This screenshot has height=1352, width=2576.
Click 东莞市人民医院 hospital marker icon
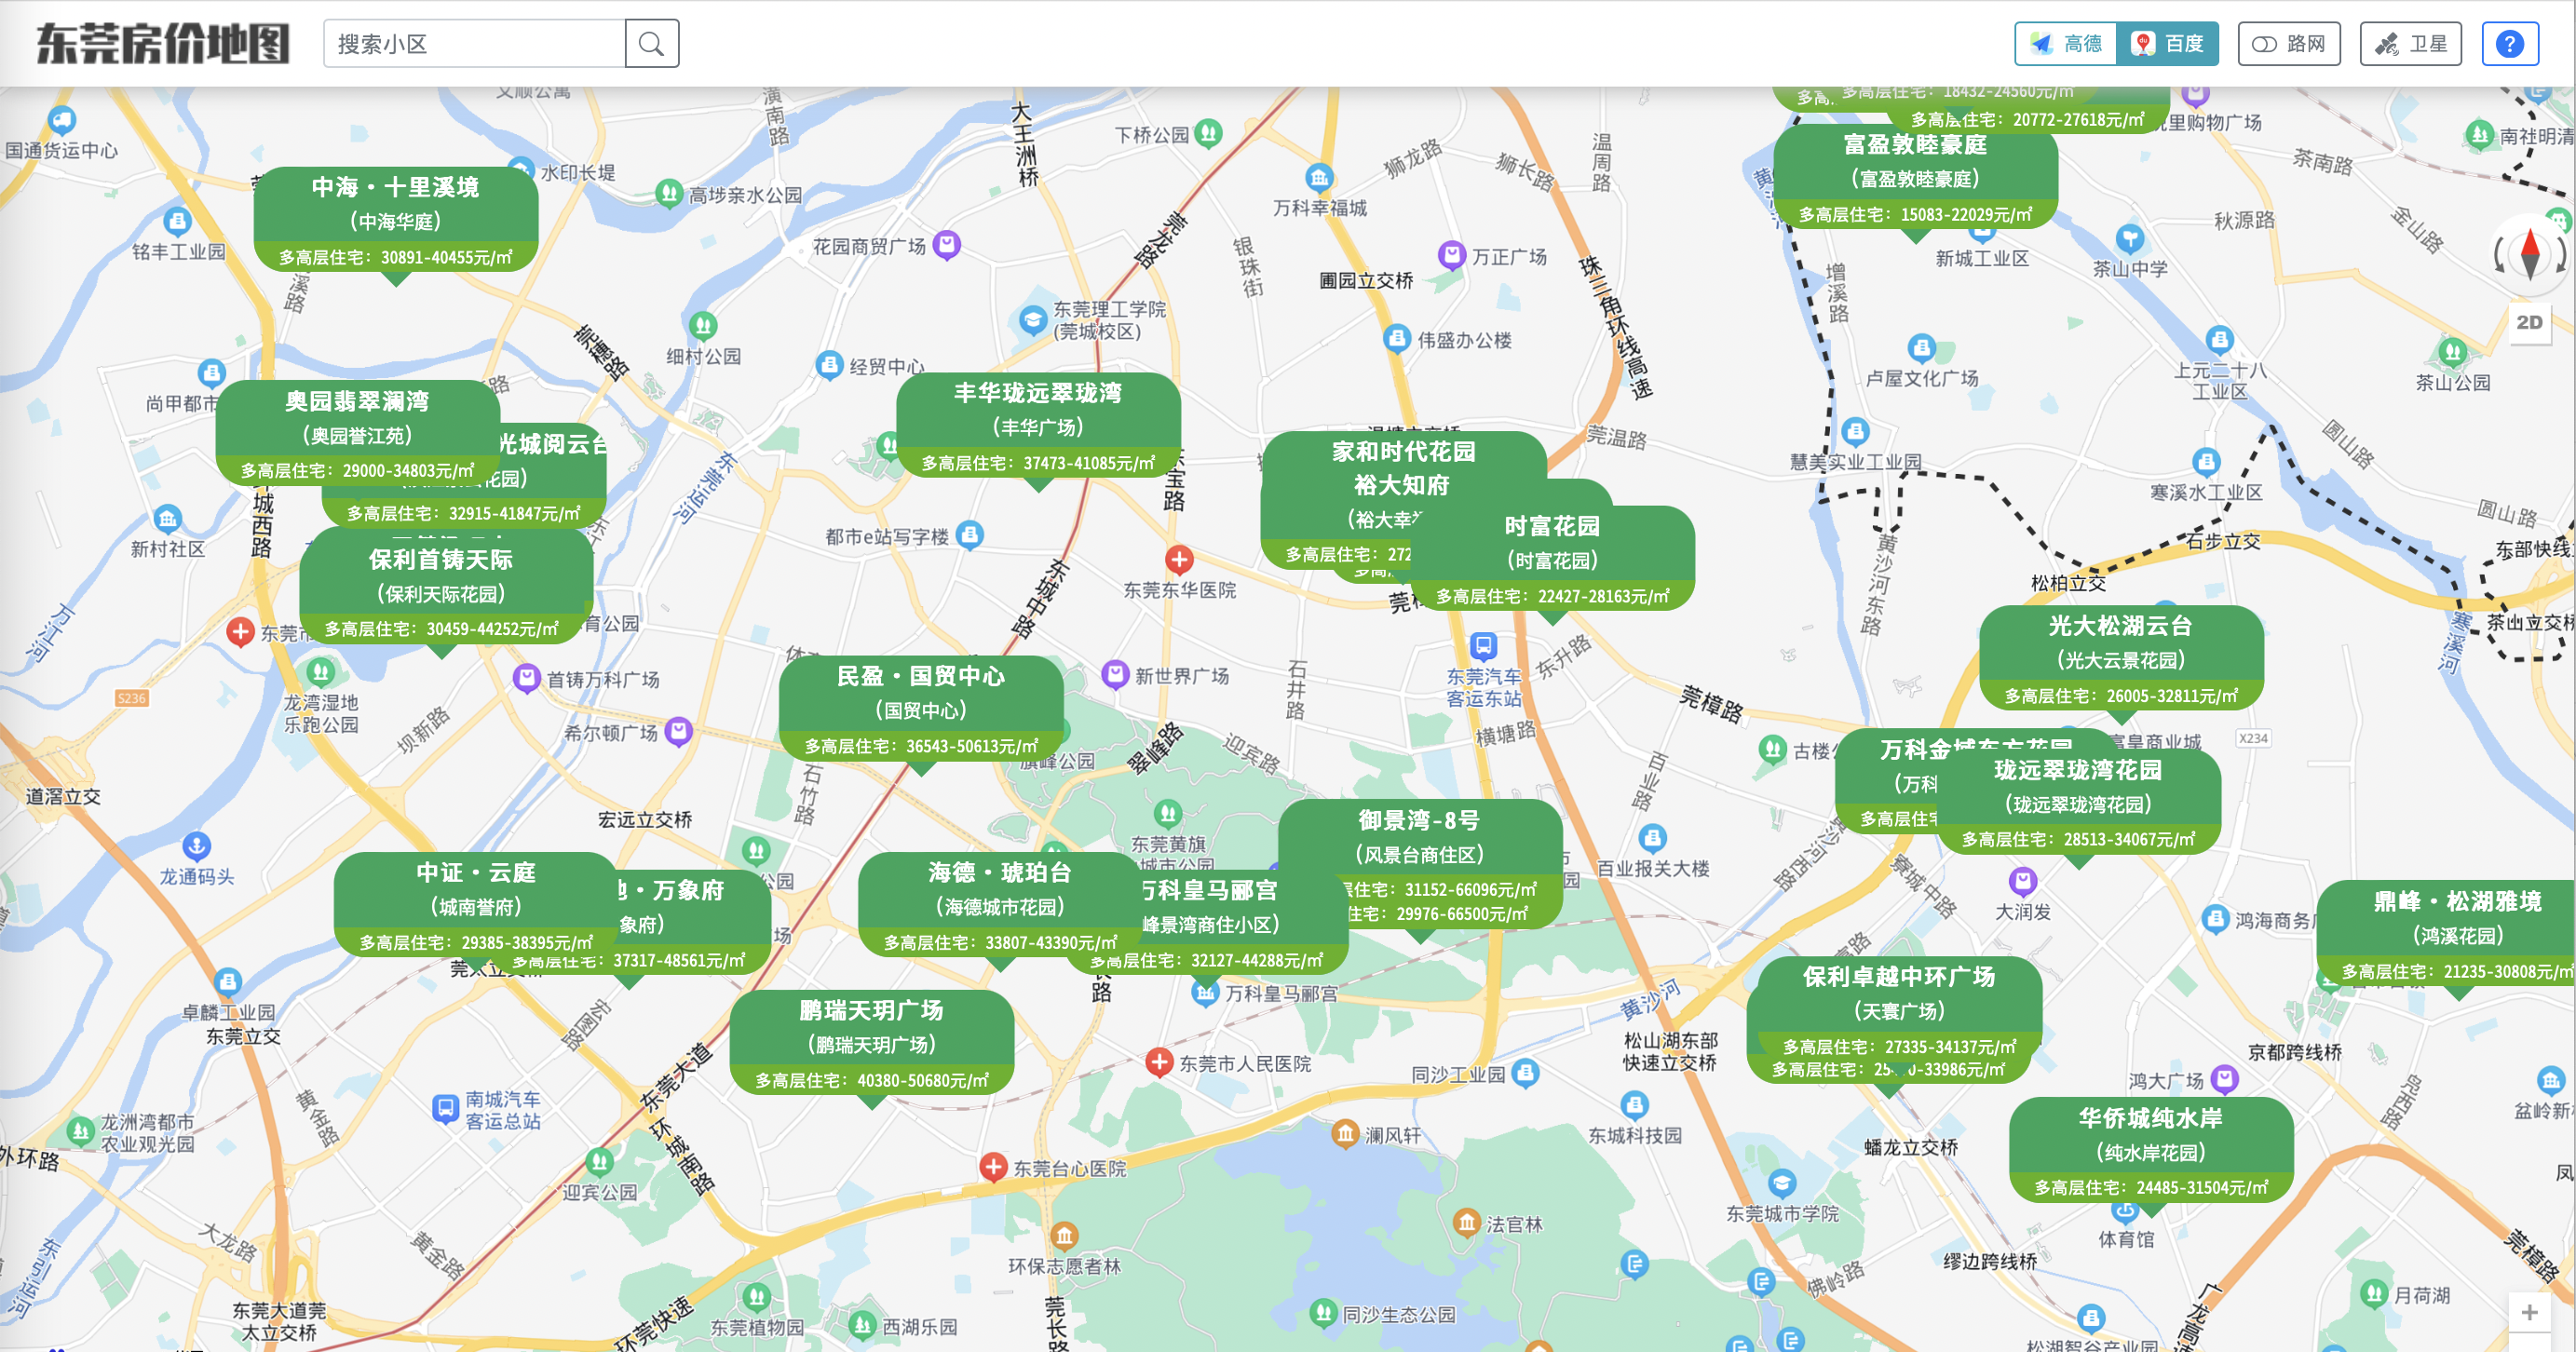point(1159,1062)
